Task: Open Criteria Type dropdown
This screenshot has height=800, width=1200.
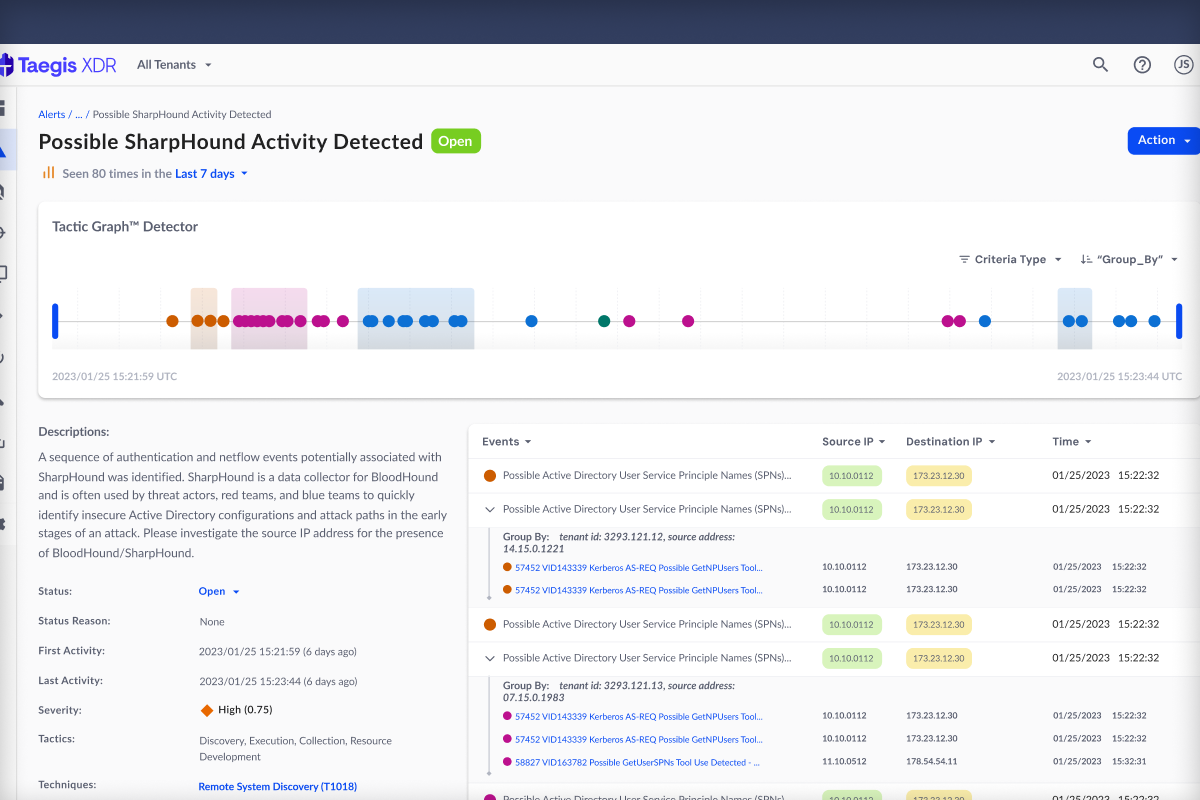Action: pyautogui.click(x=1010, y=259)
